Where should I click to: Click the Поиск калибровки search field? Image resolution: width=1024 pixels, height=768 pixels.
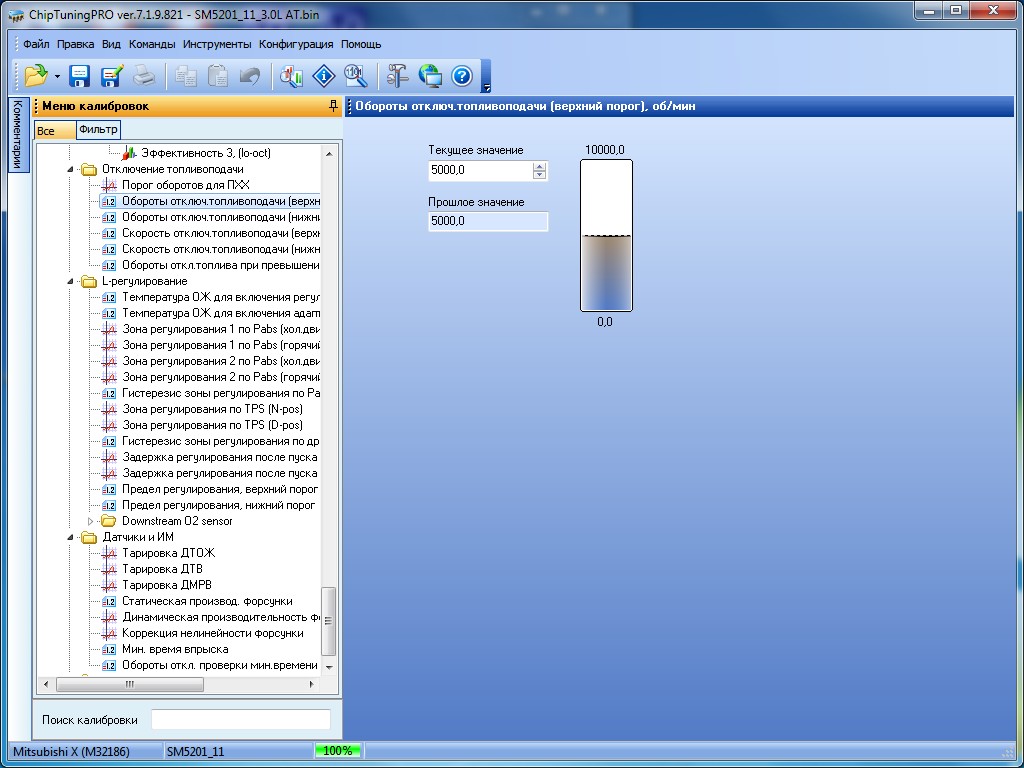coord(240,720)
